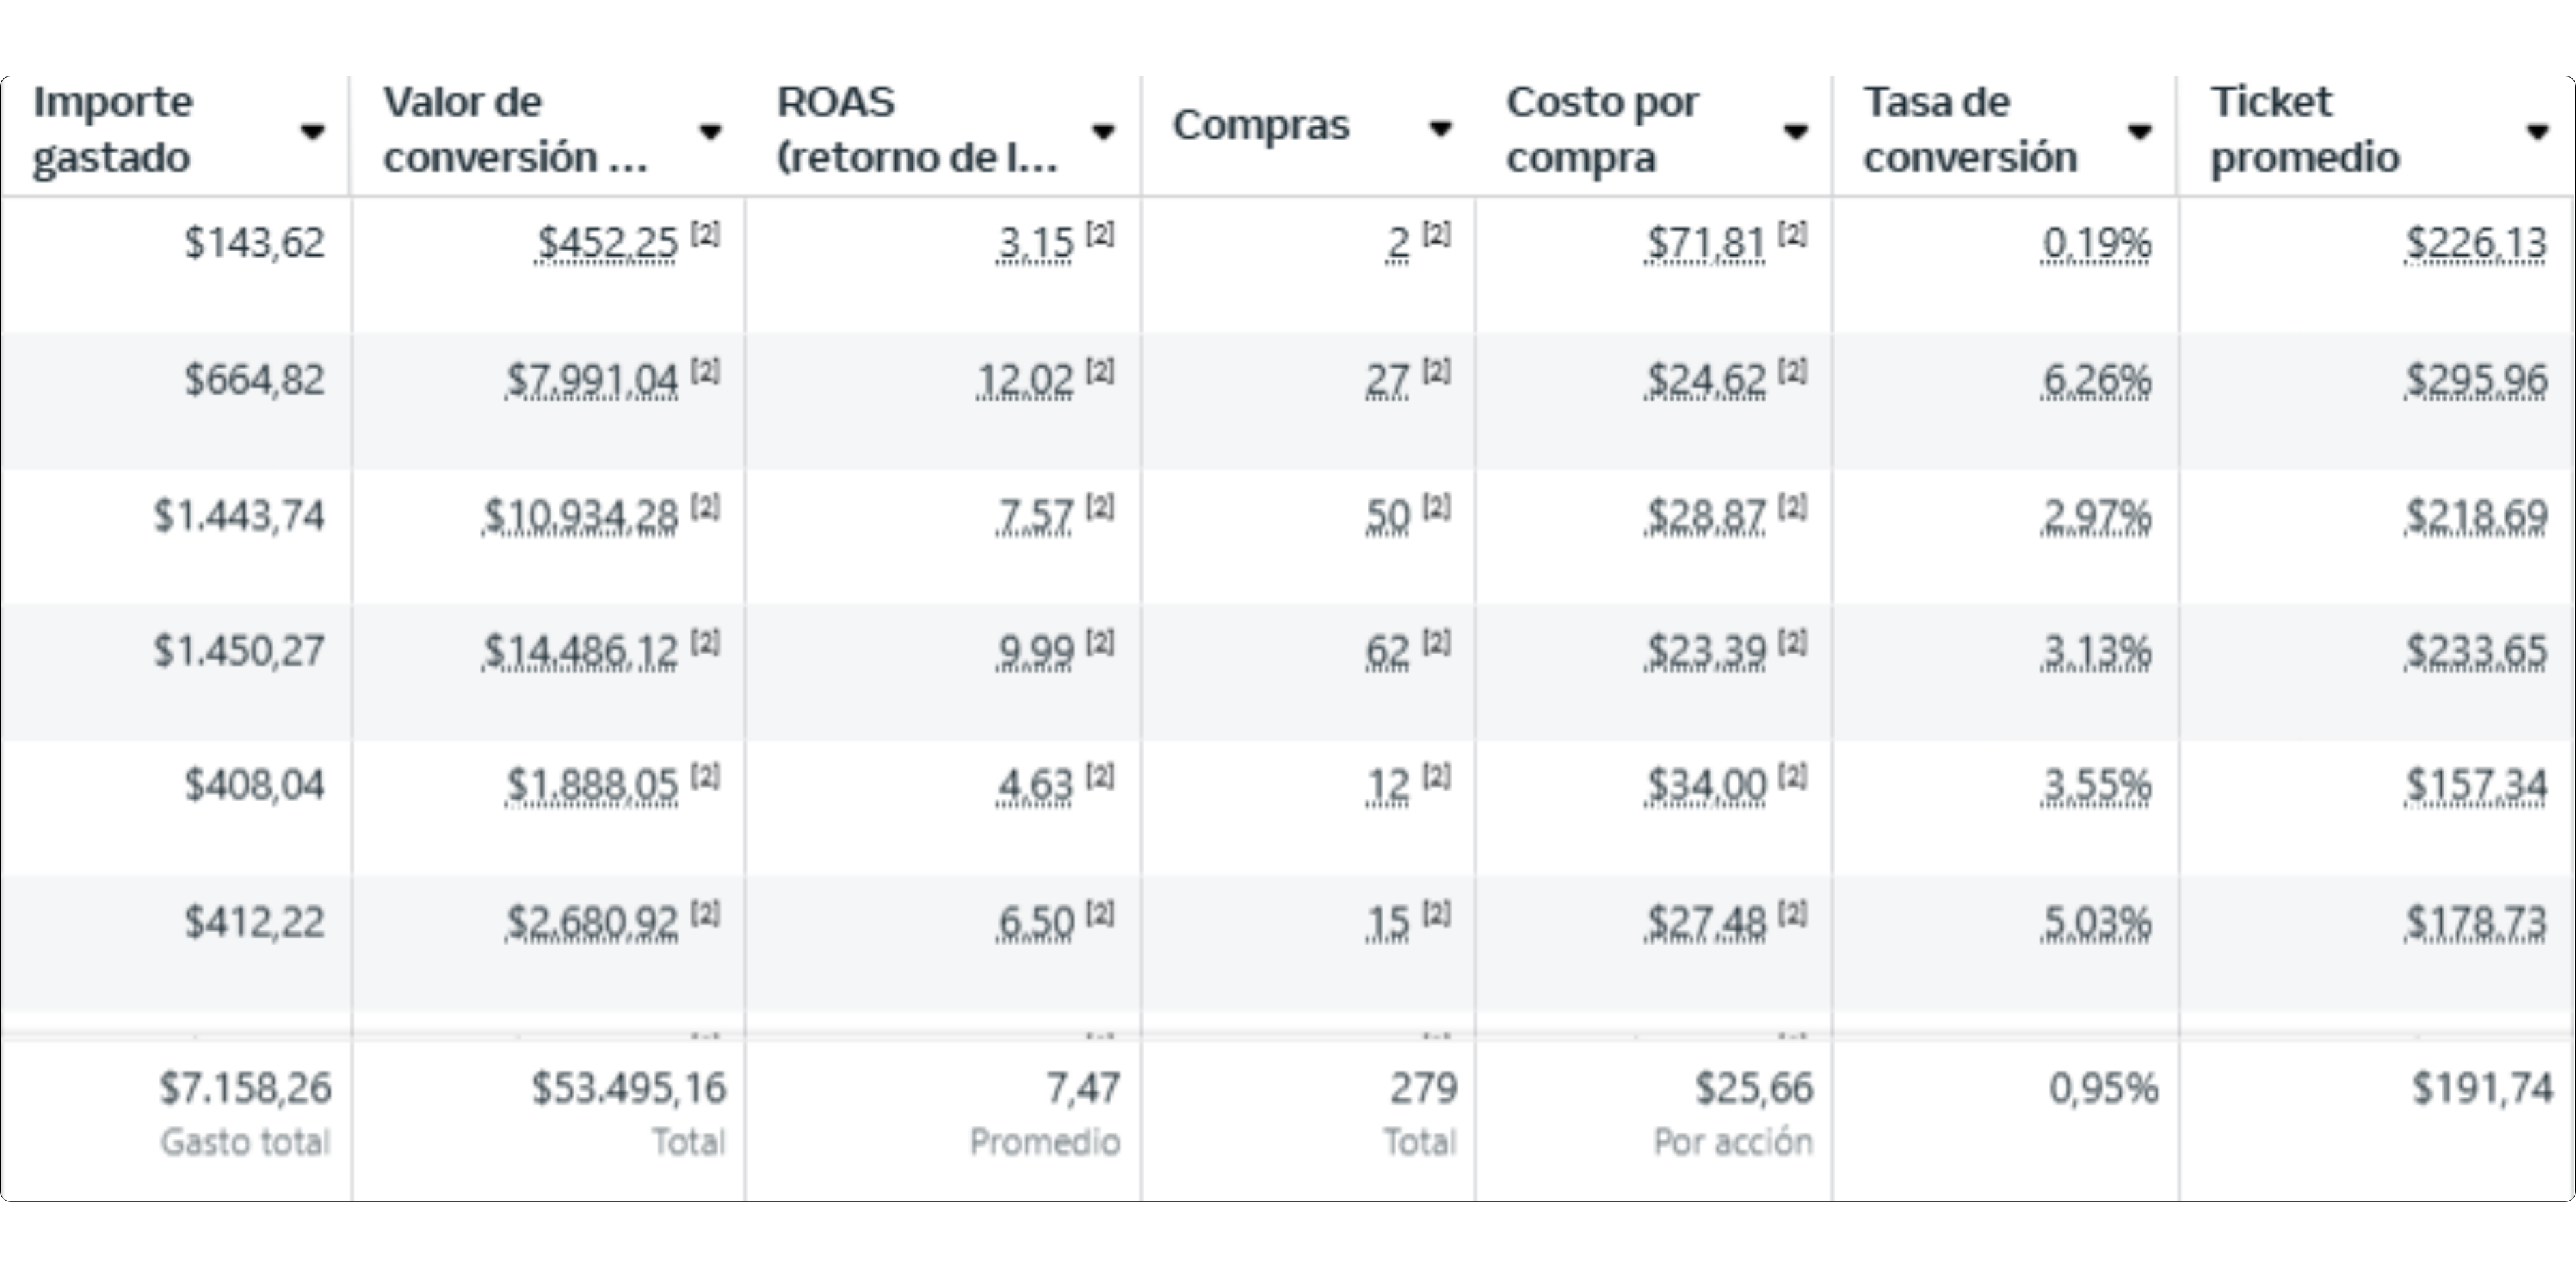This screenshot has height=1288, width=2576.
Task: Expand the Tasa de conversión column arrow
Action: [x=2140, y=131]
